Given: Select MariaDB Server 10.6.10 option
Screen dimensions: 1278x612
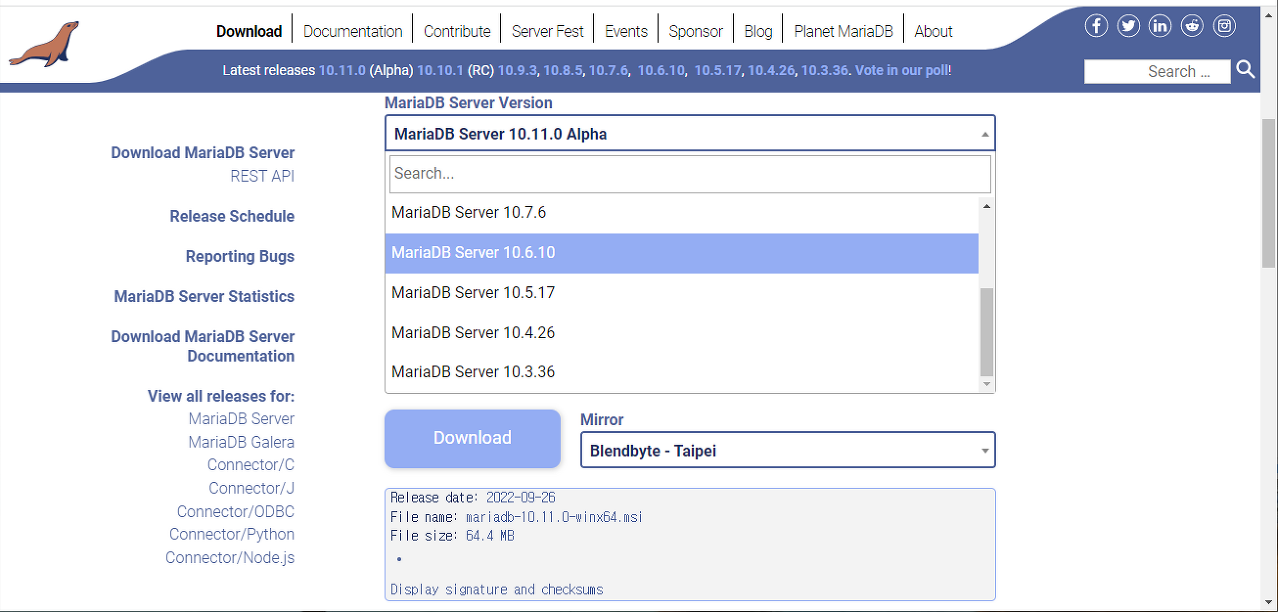Looking at the screenshot, I should pyautogui.click(x=682, y=252).
